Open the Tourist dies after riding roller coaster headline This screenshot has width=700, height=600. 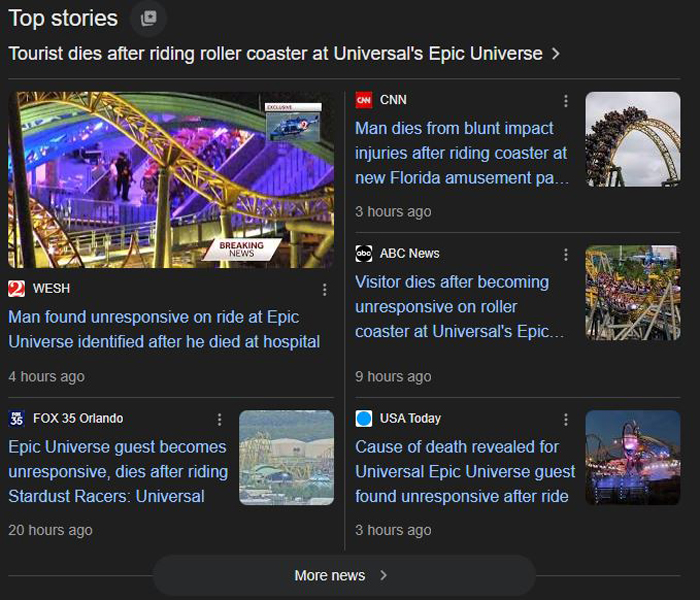(x=275, y=54)
